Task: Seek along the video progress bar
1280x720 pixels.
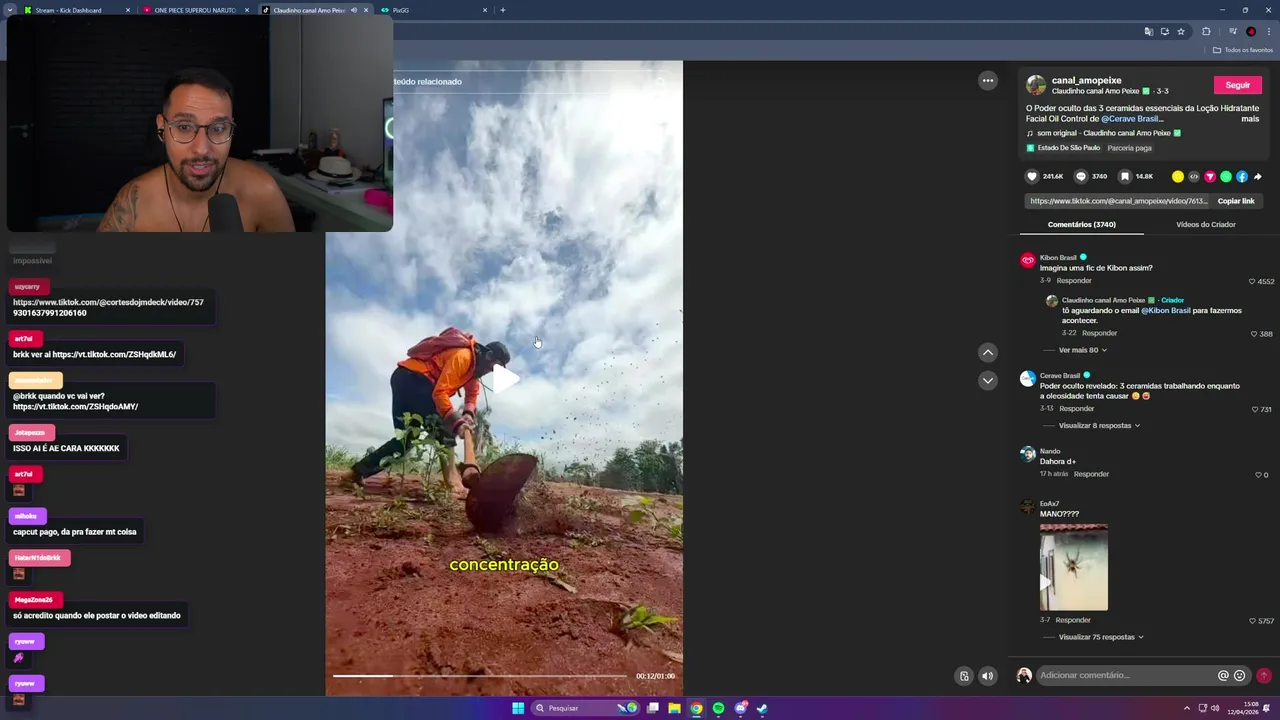Action: (479, 676)
